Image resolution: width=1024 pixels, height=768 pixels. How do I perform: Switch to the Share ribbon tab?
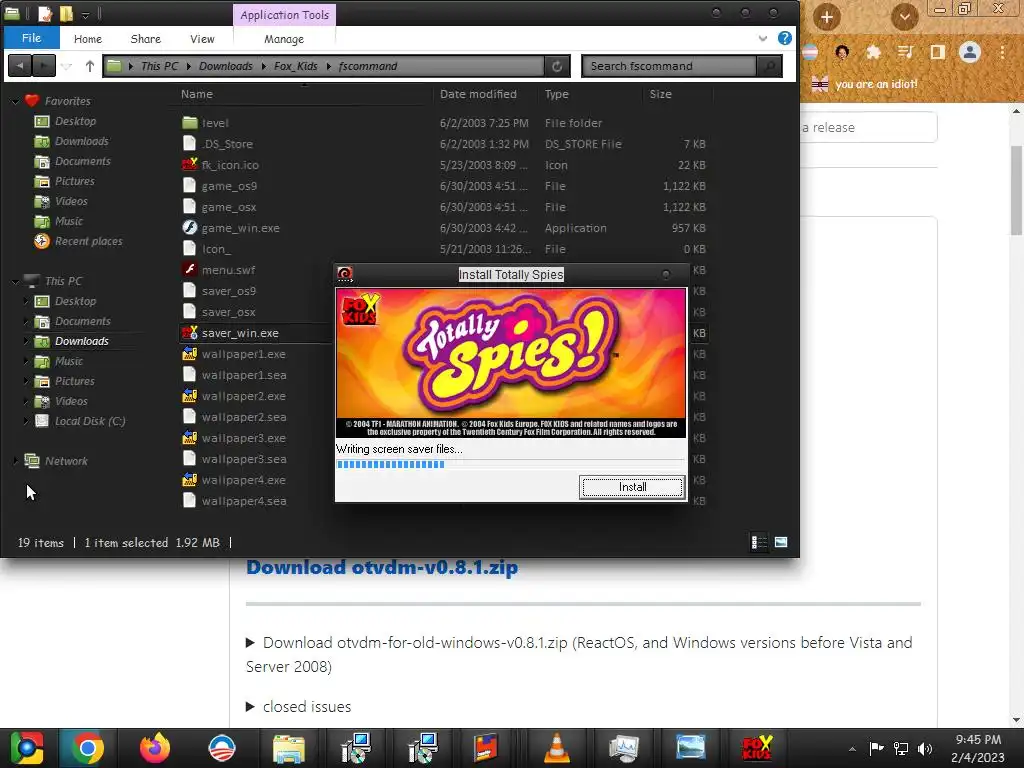(146, 39)
